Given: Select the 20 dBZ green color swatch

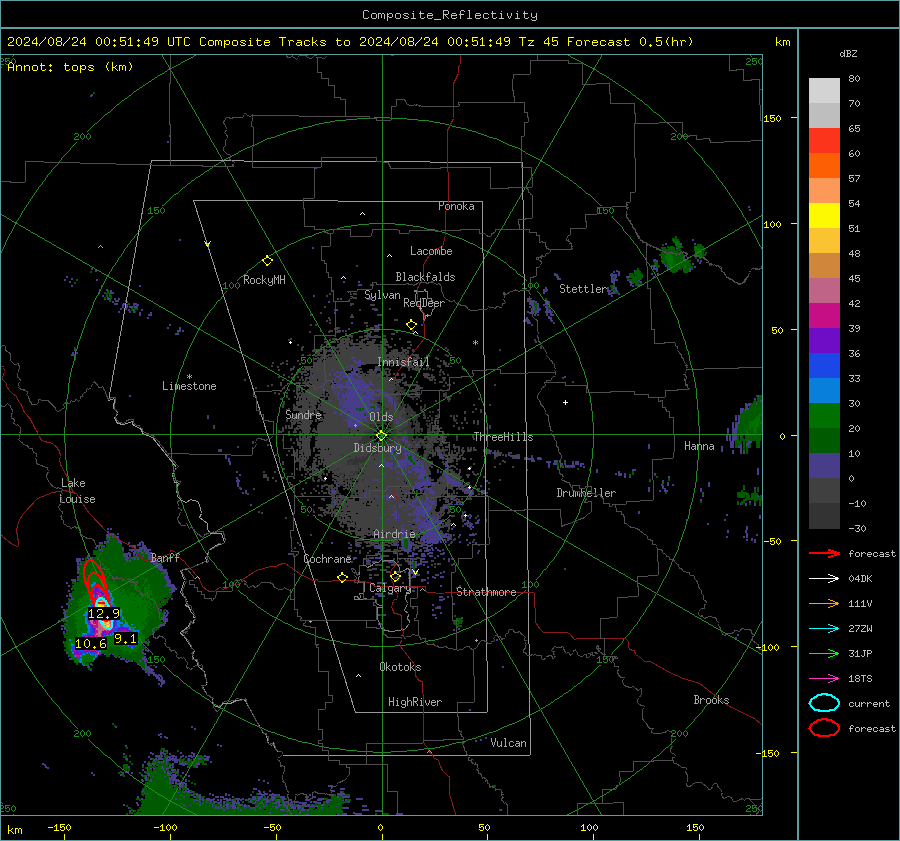Looking at the screenshot, I should pos(824,416).
